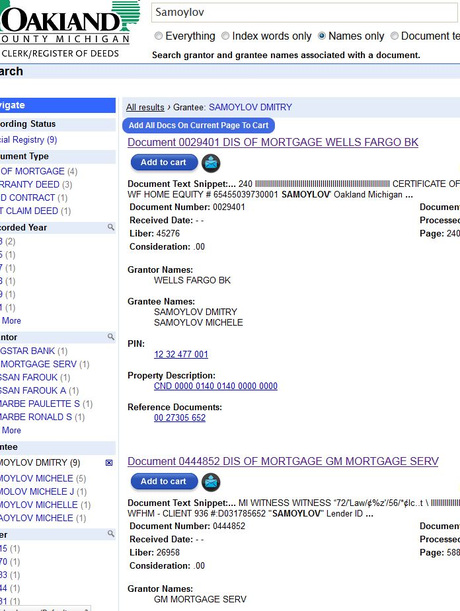This screenshot has width=460, height=611.
Task: Select the Document Type section header
Action: pyautogui.click(x=58, y=156)
